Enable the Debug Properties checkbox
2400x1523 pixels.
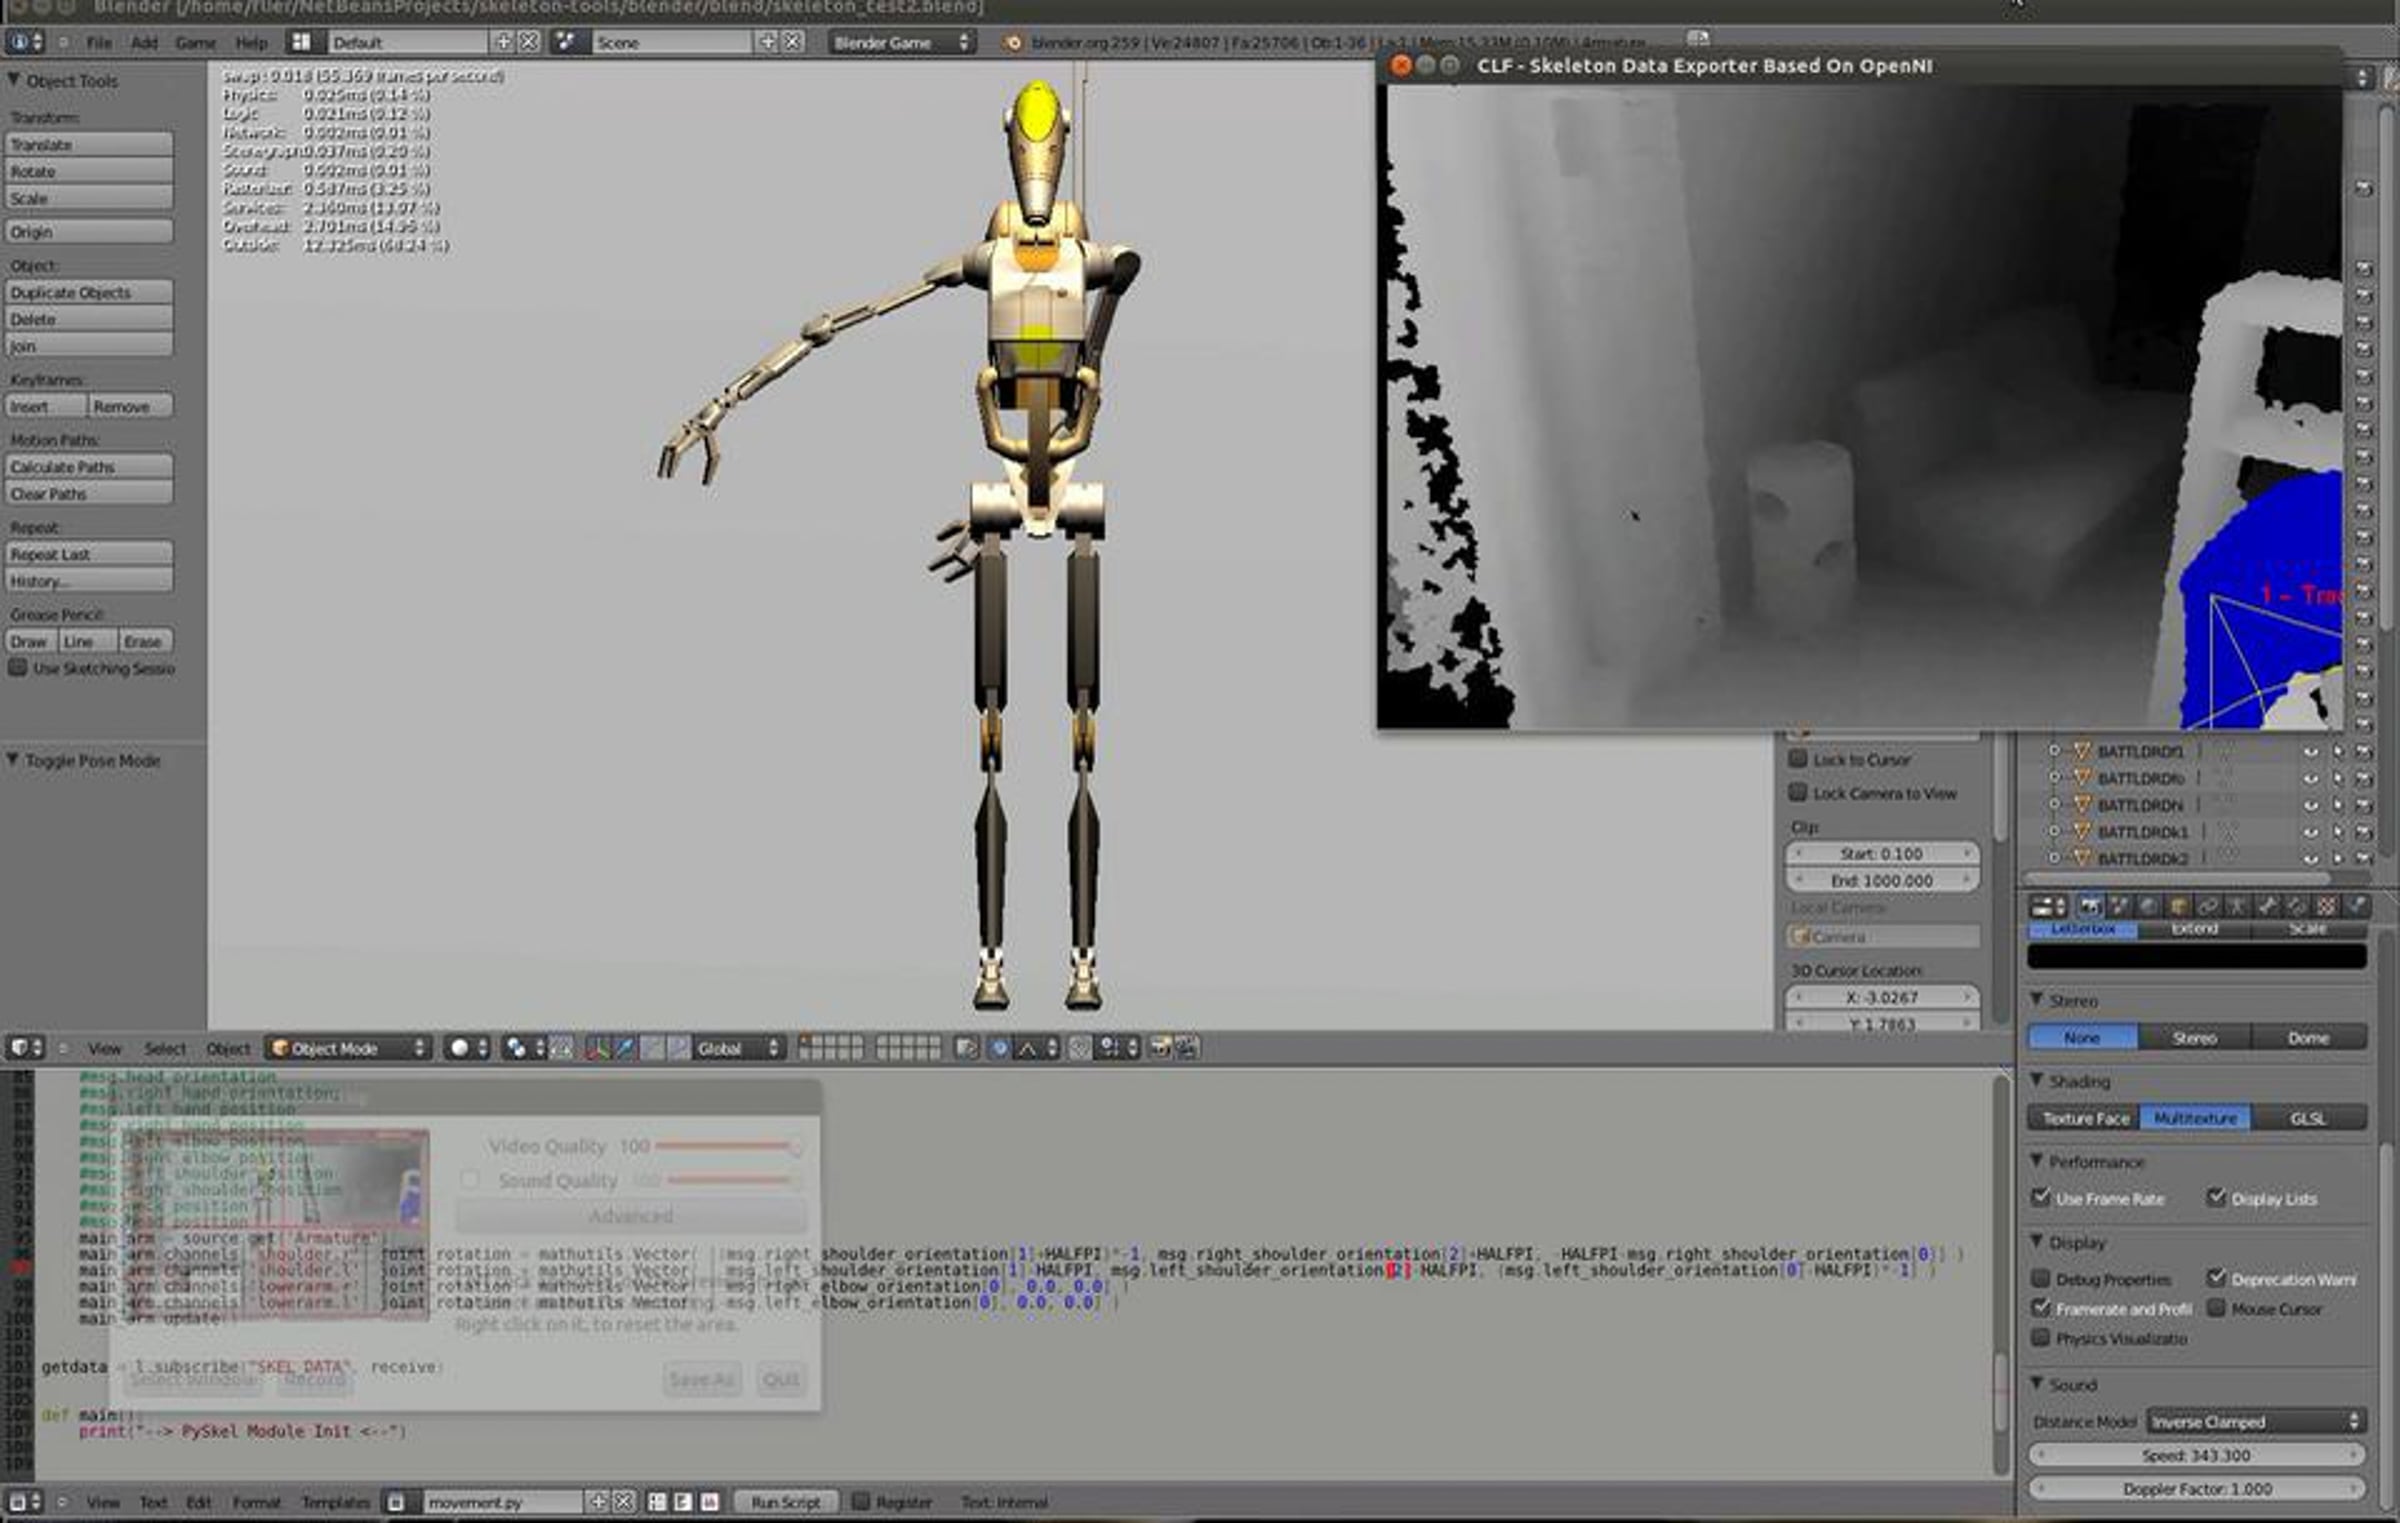(x=2041, y=1278)
